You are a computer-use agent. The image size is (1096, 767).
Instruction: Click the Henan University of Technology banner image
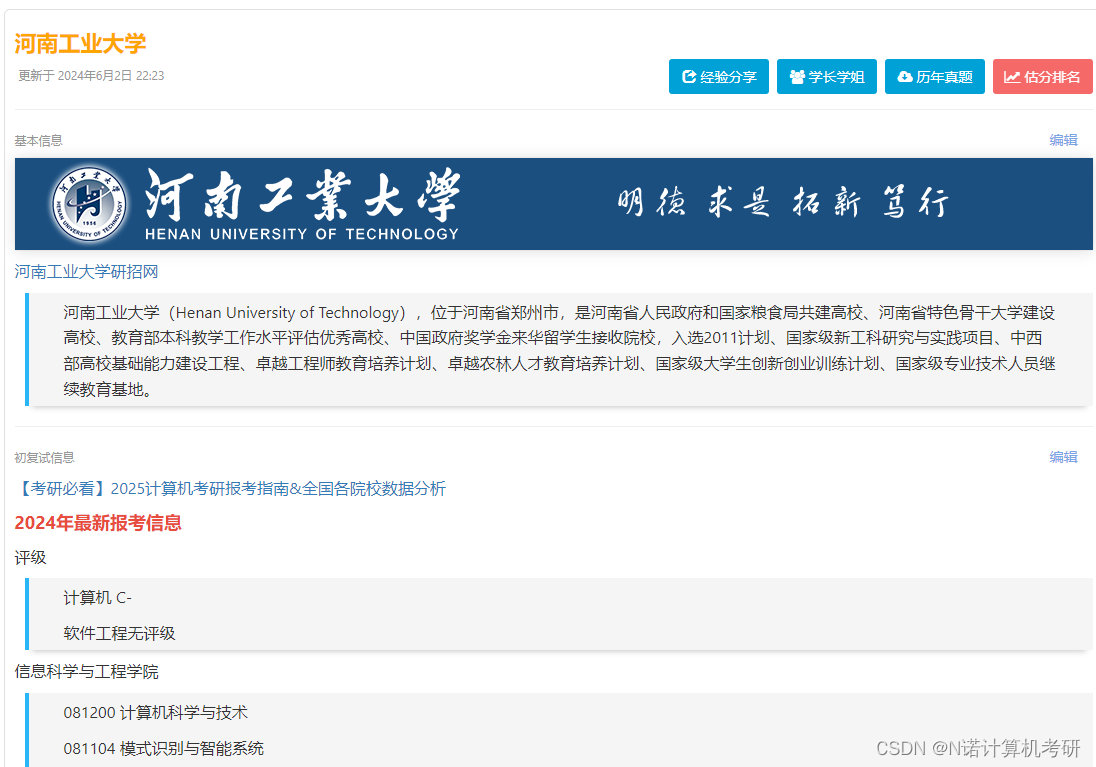(554, 204)
